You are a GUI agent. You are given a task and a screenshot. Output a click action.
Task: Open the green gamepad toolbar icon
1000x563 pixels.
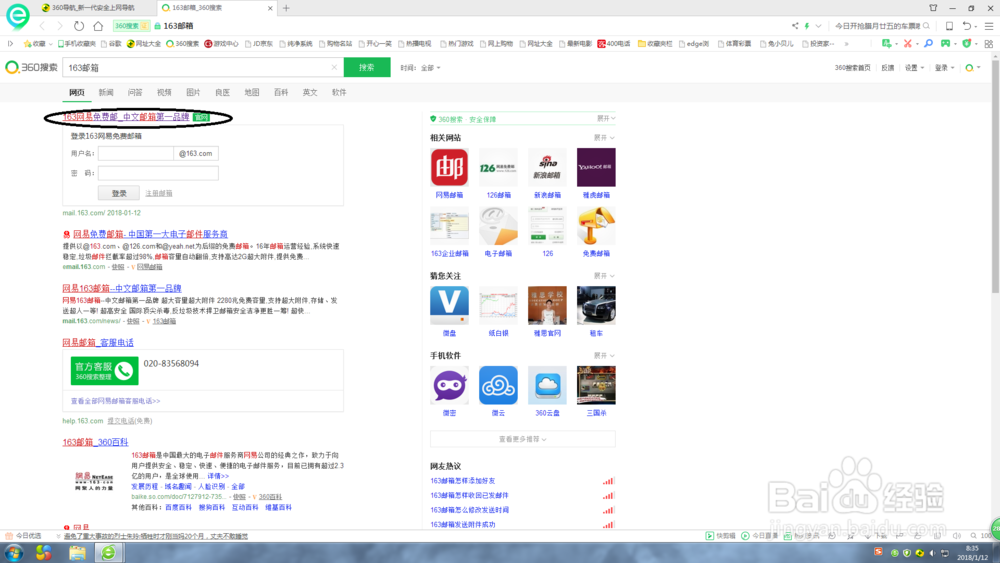946,43
